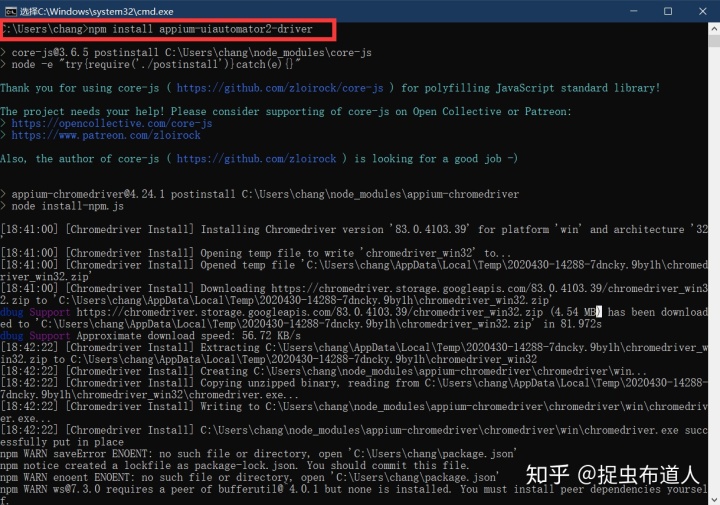Click 'Approximate download speed: 56.72 KB/s' text
This screenshot has height=505, width=720.
pyautogui.click(x=189, y=336)
